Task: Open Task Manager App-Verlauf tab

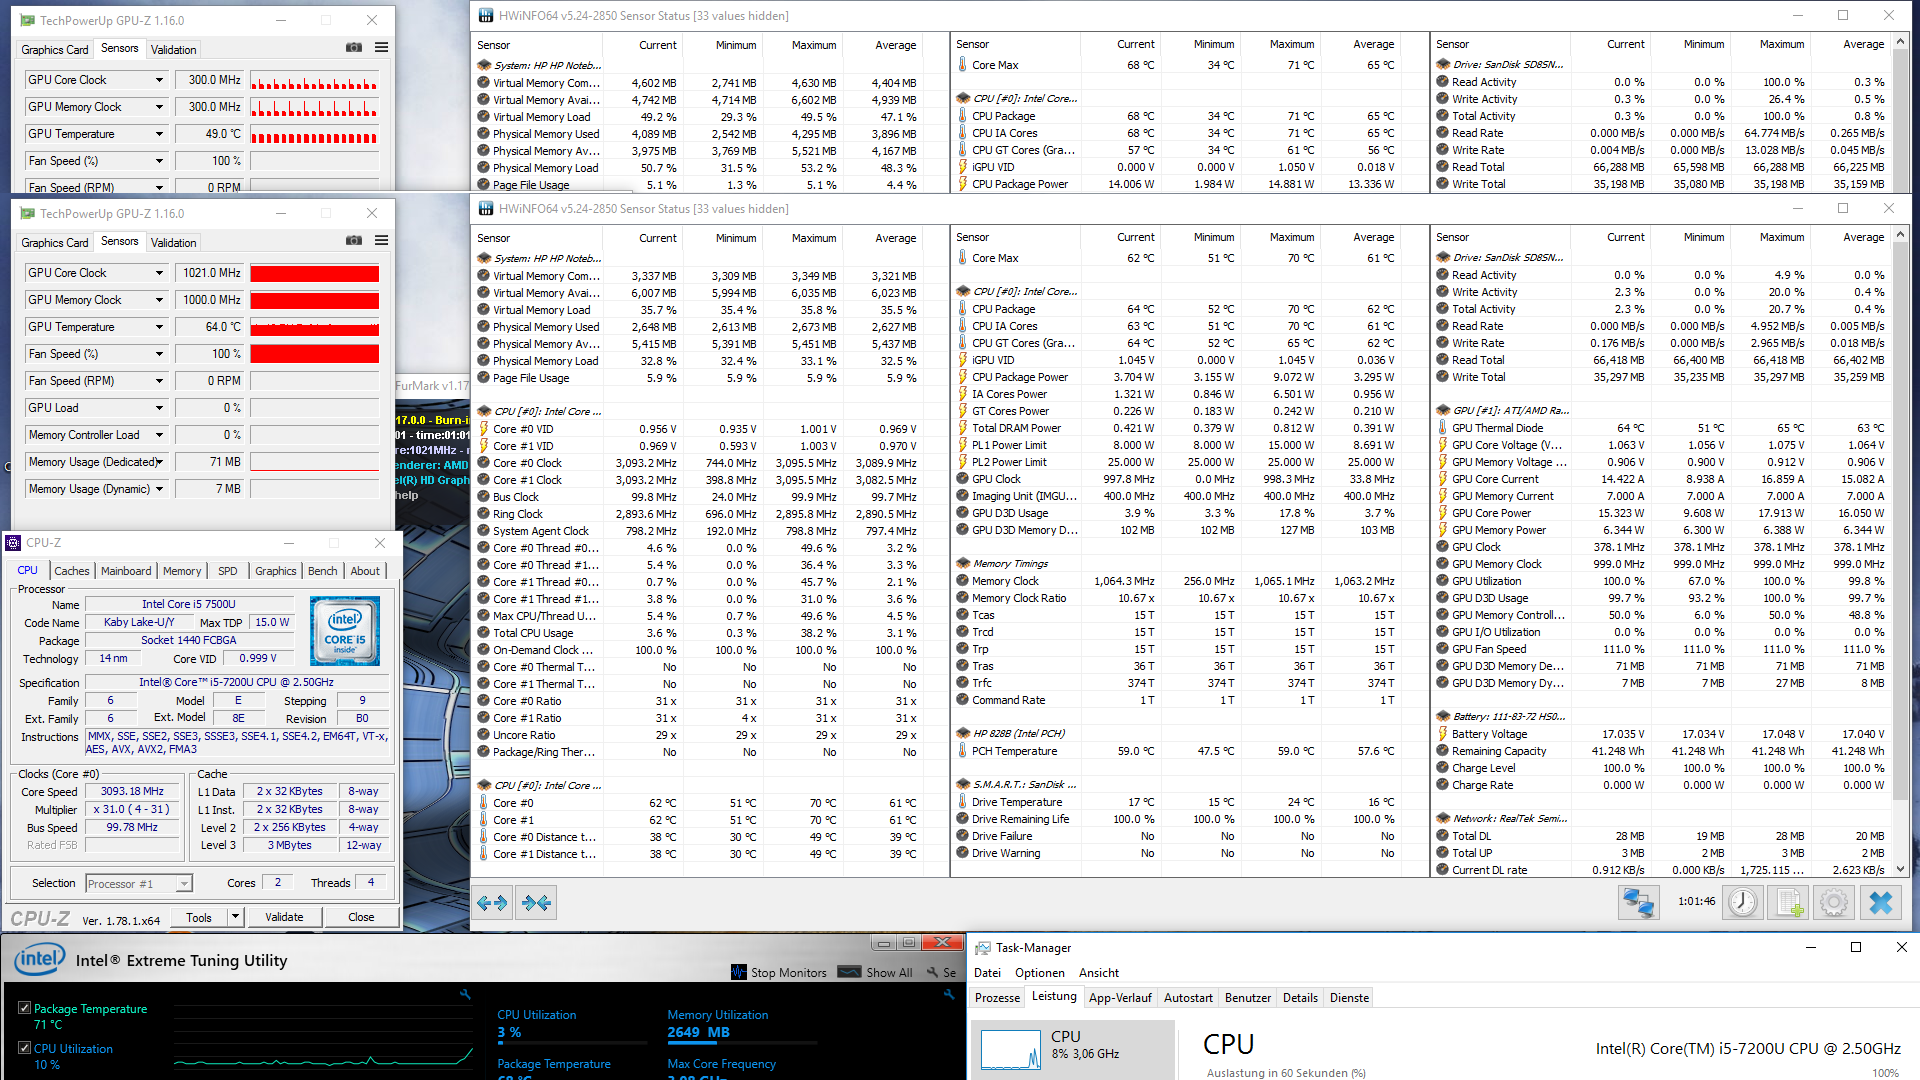Action: [x=1119, y=998]
